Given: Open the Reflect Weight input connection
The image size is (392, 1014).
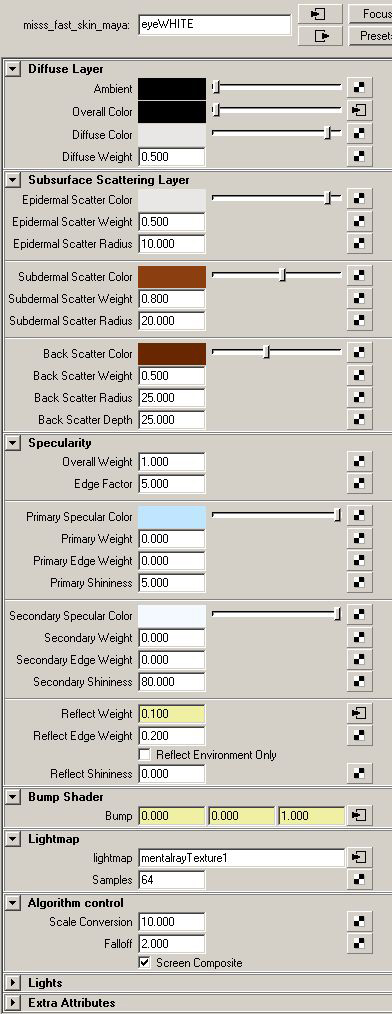Looking at the screenshot, I should click(x=360, y=713).
